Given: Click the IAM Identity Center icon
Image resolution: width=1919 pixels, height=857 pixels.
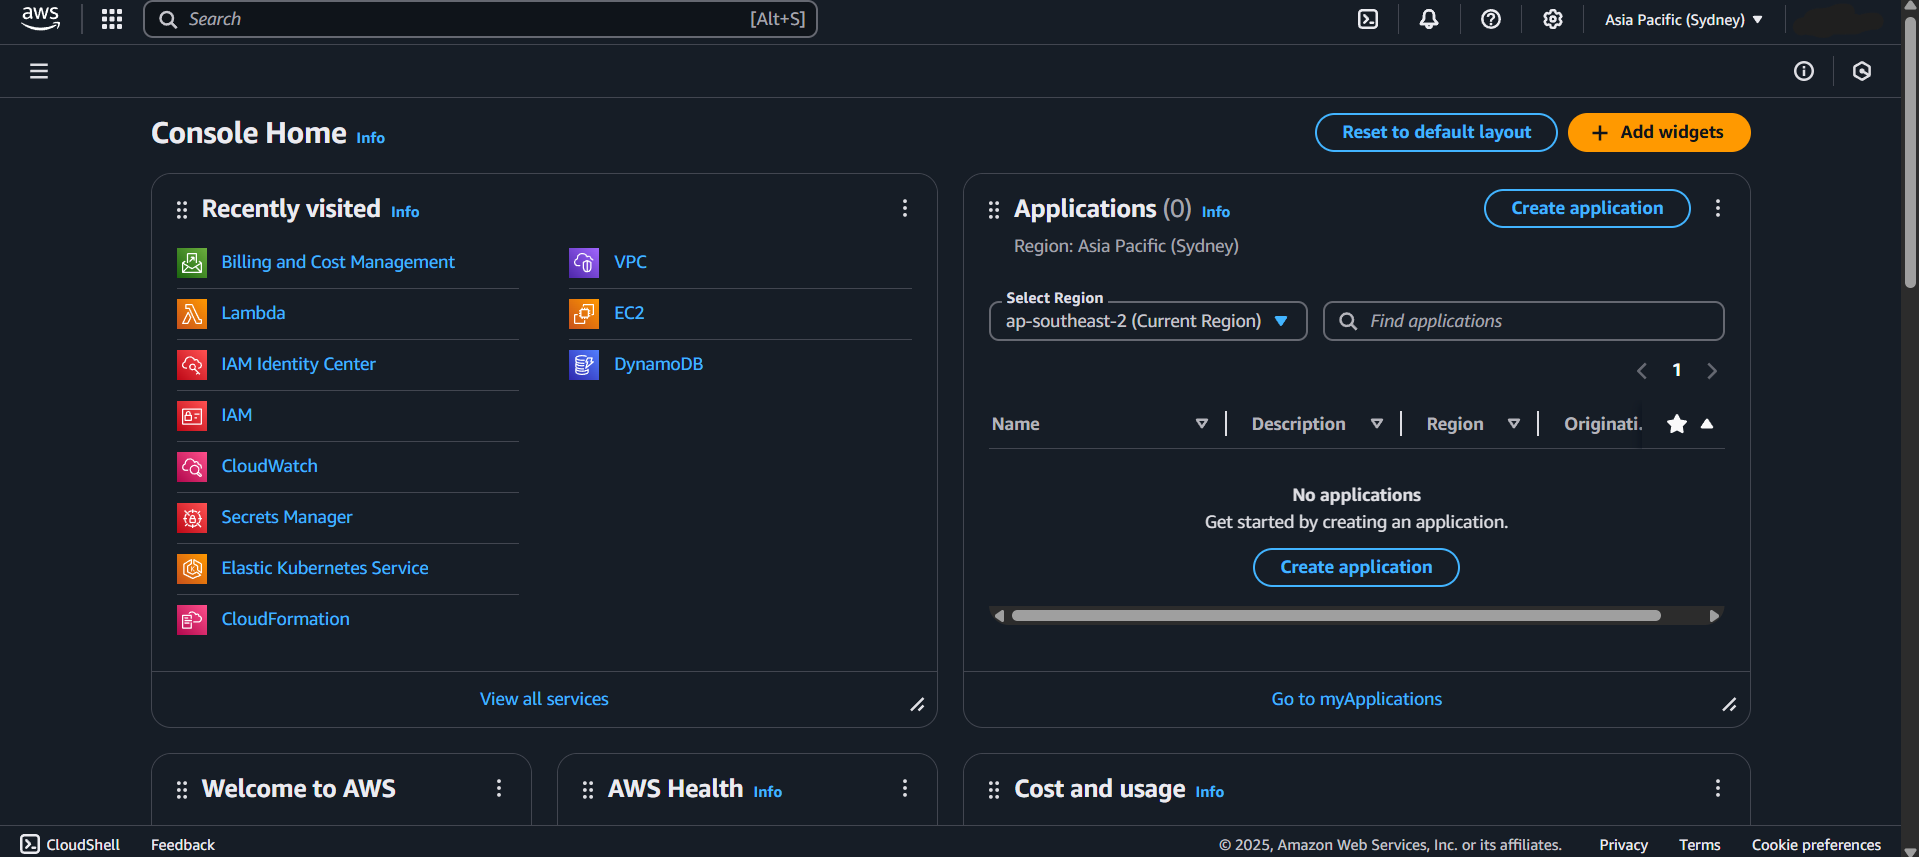Looking at the screenshot, I should tap(192, 364).
